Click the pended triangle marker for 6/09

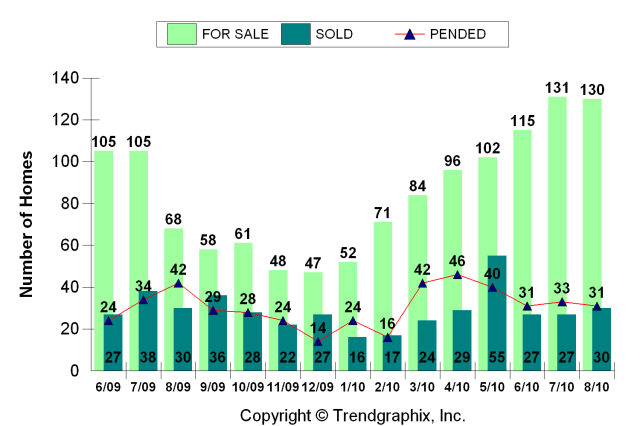click(x=109, y=320)
